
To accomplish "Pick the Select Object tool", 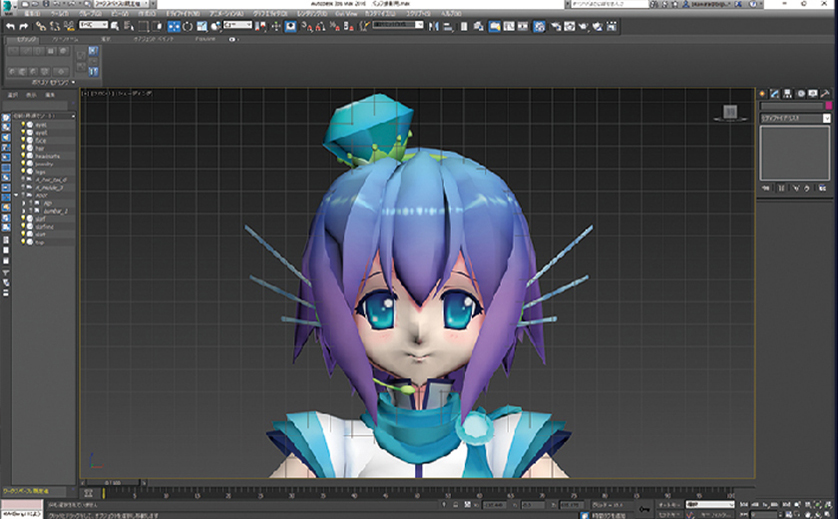I will (115, 26).
